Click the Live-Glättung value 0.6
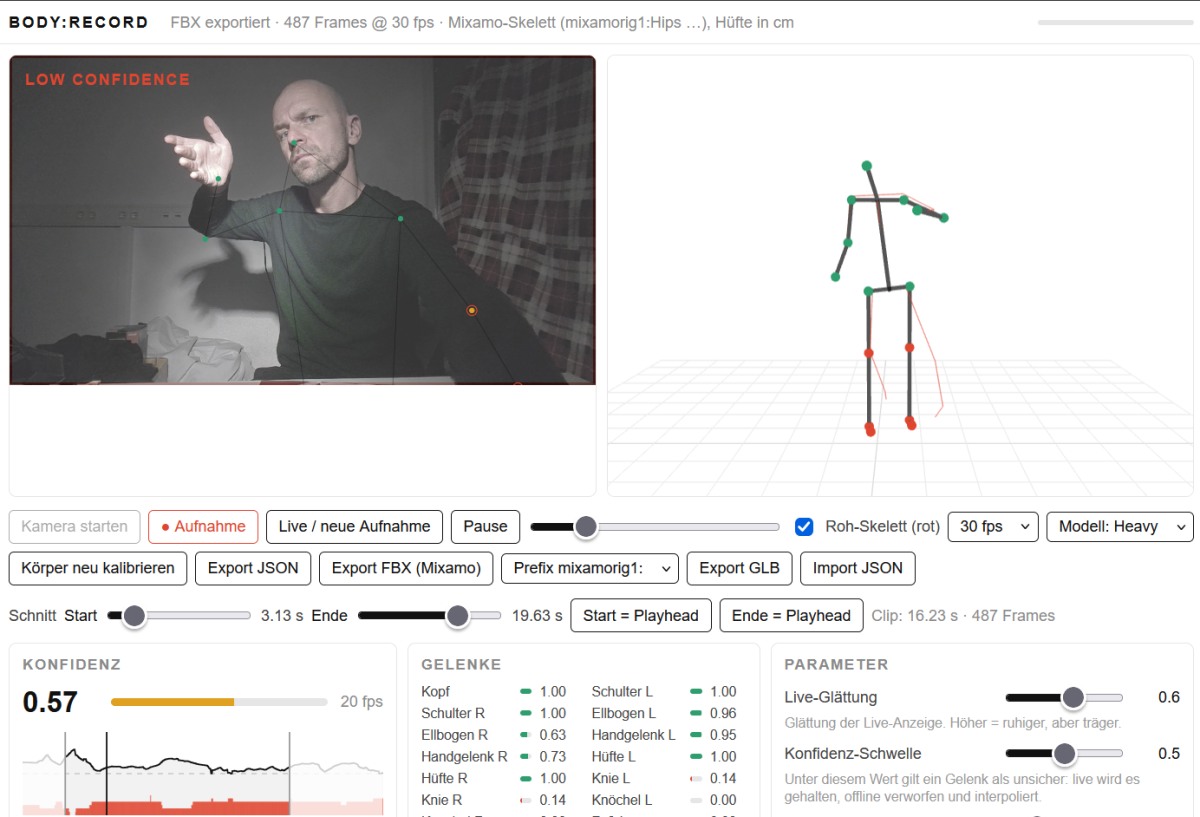Viewport: 1200px width, 817px height. (x=1168, y=698)
